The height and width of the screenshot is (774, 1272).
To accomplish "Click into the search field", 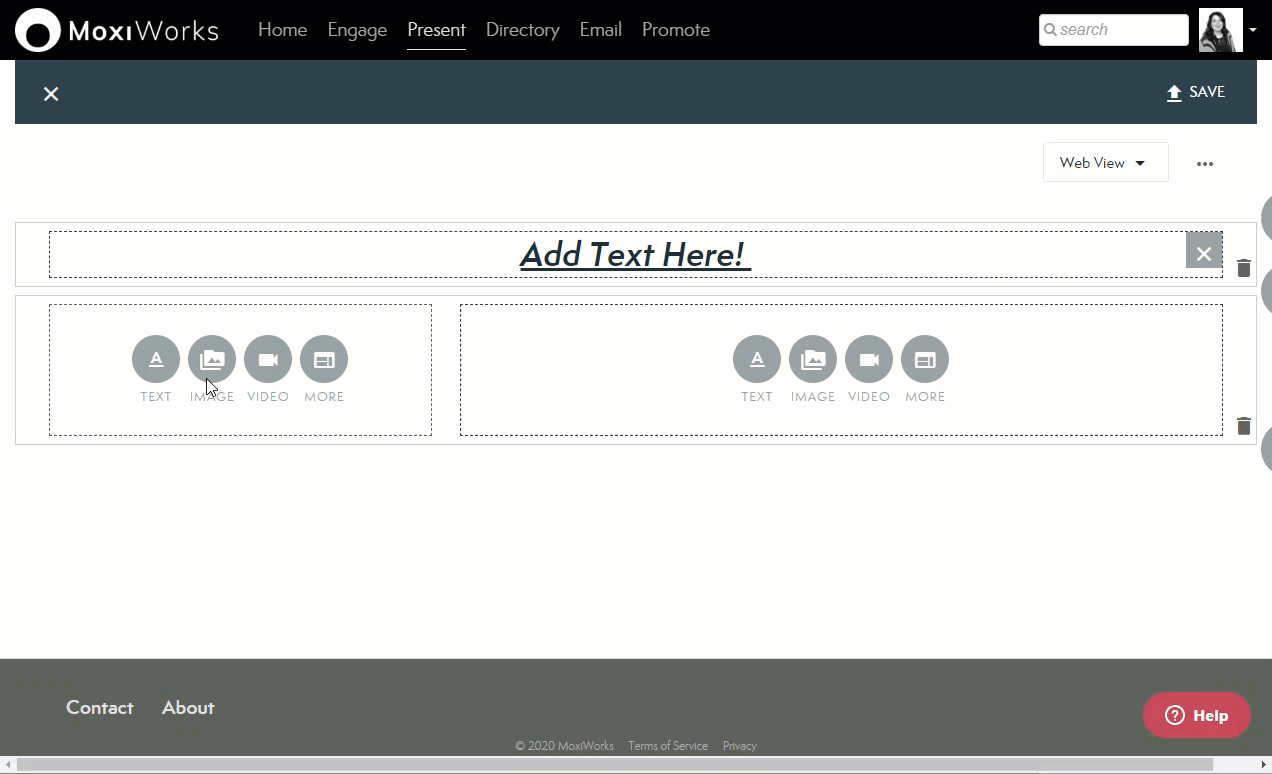I will pyautogui.click(x=1114, y=30).
